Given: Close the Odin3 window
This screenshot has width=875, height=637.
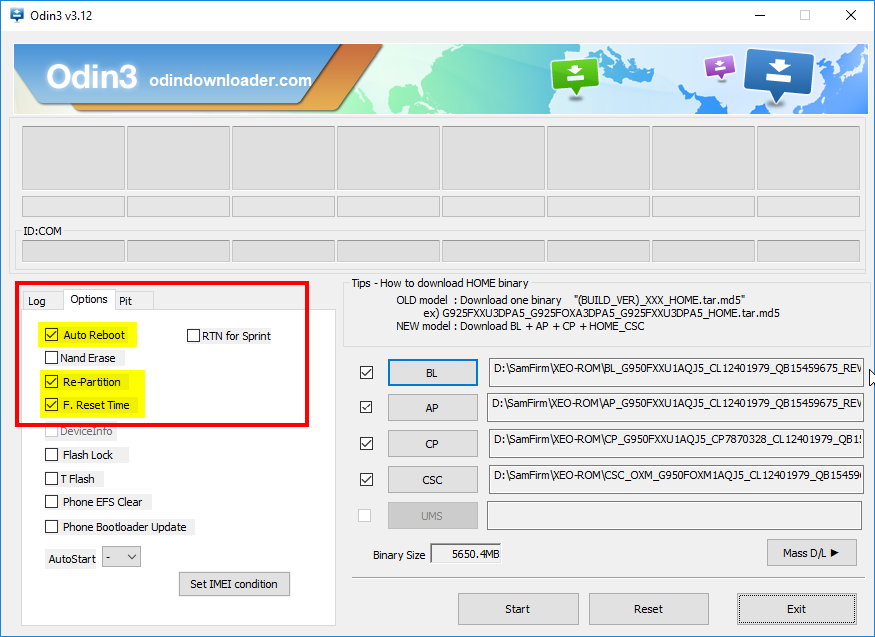Looking at the screenshot, I should click(x=850, y=15).
